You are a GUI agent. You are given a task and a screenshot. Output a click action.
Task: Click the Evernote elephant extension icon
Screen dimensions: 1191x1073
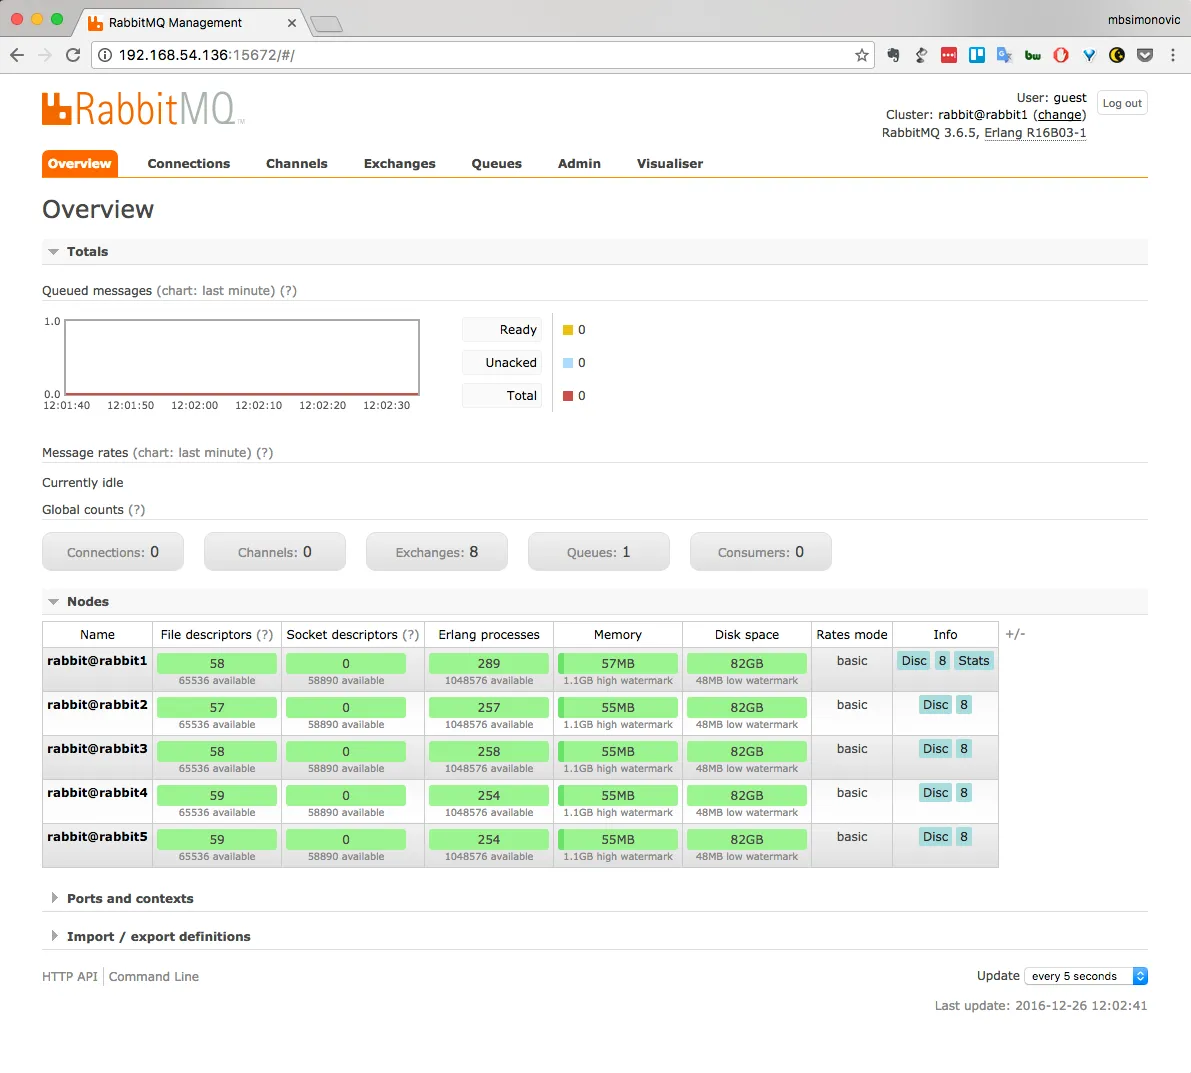(893, 55)
